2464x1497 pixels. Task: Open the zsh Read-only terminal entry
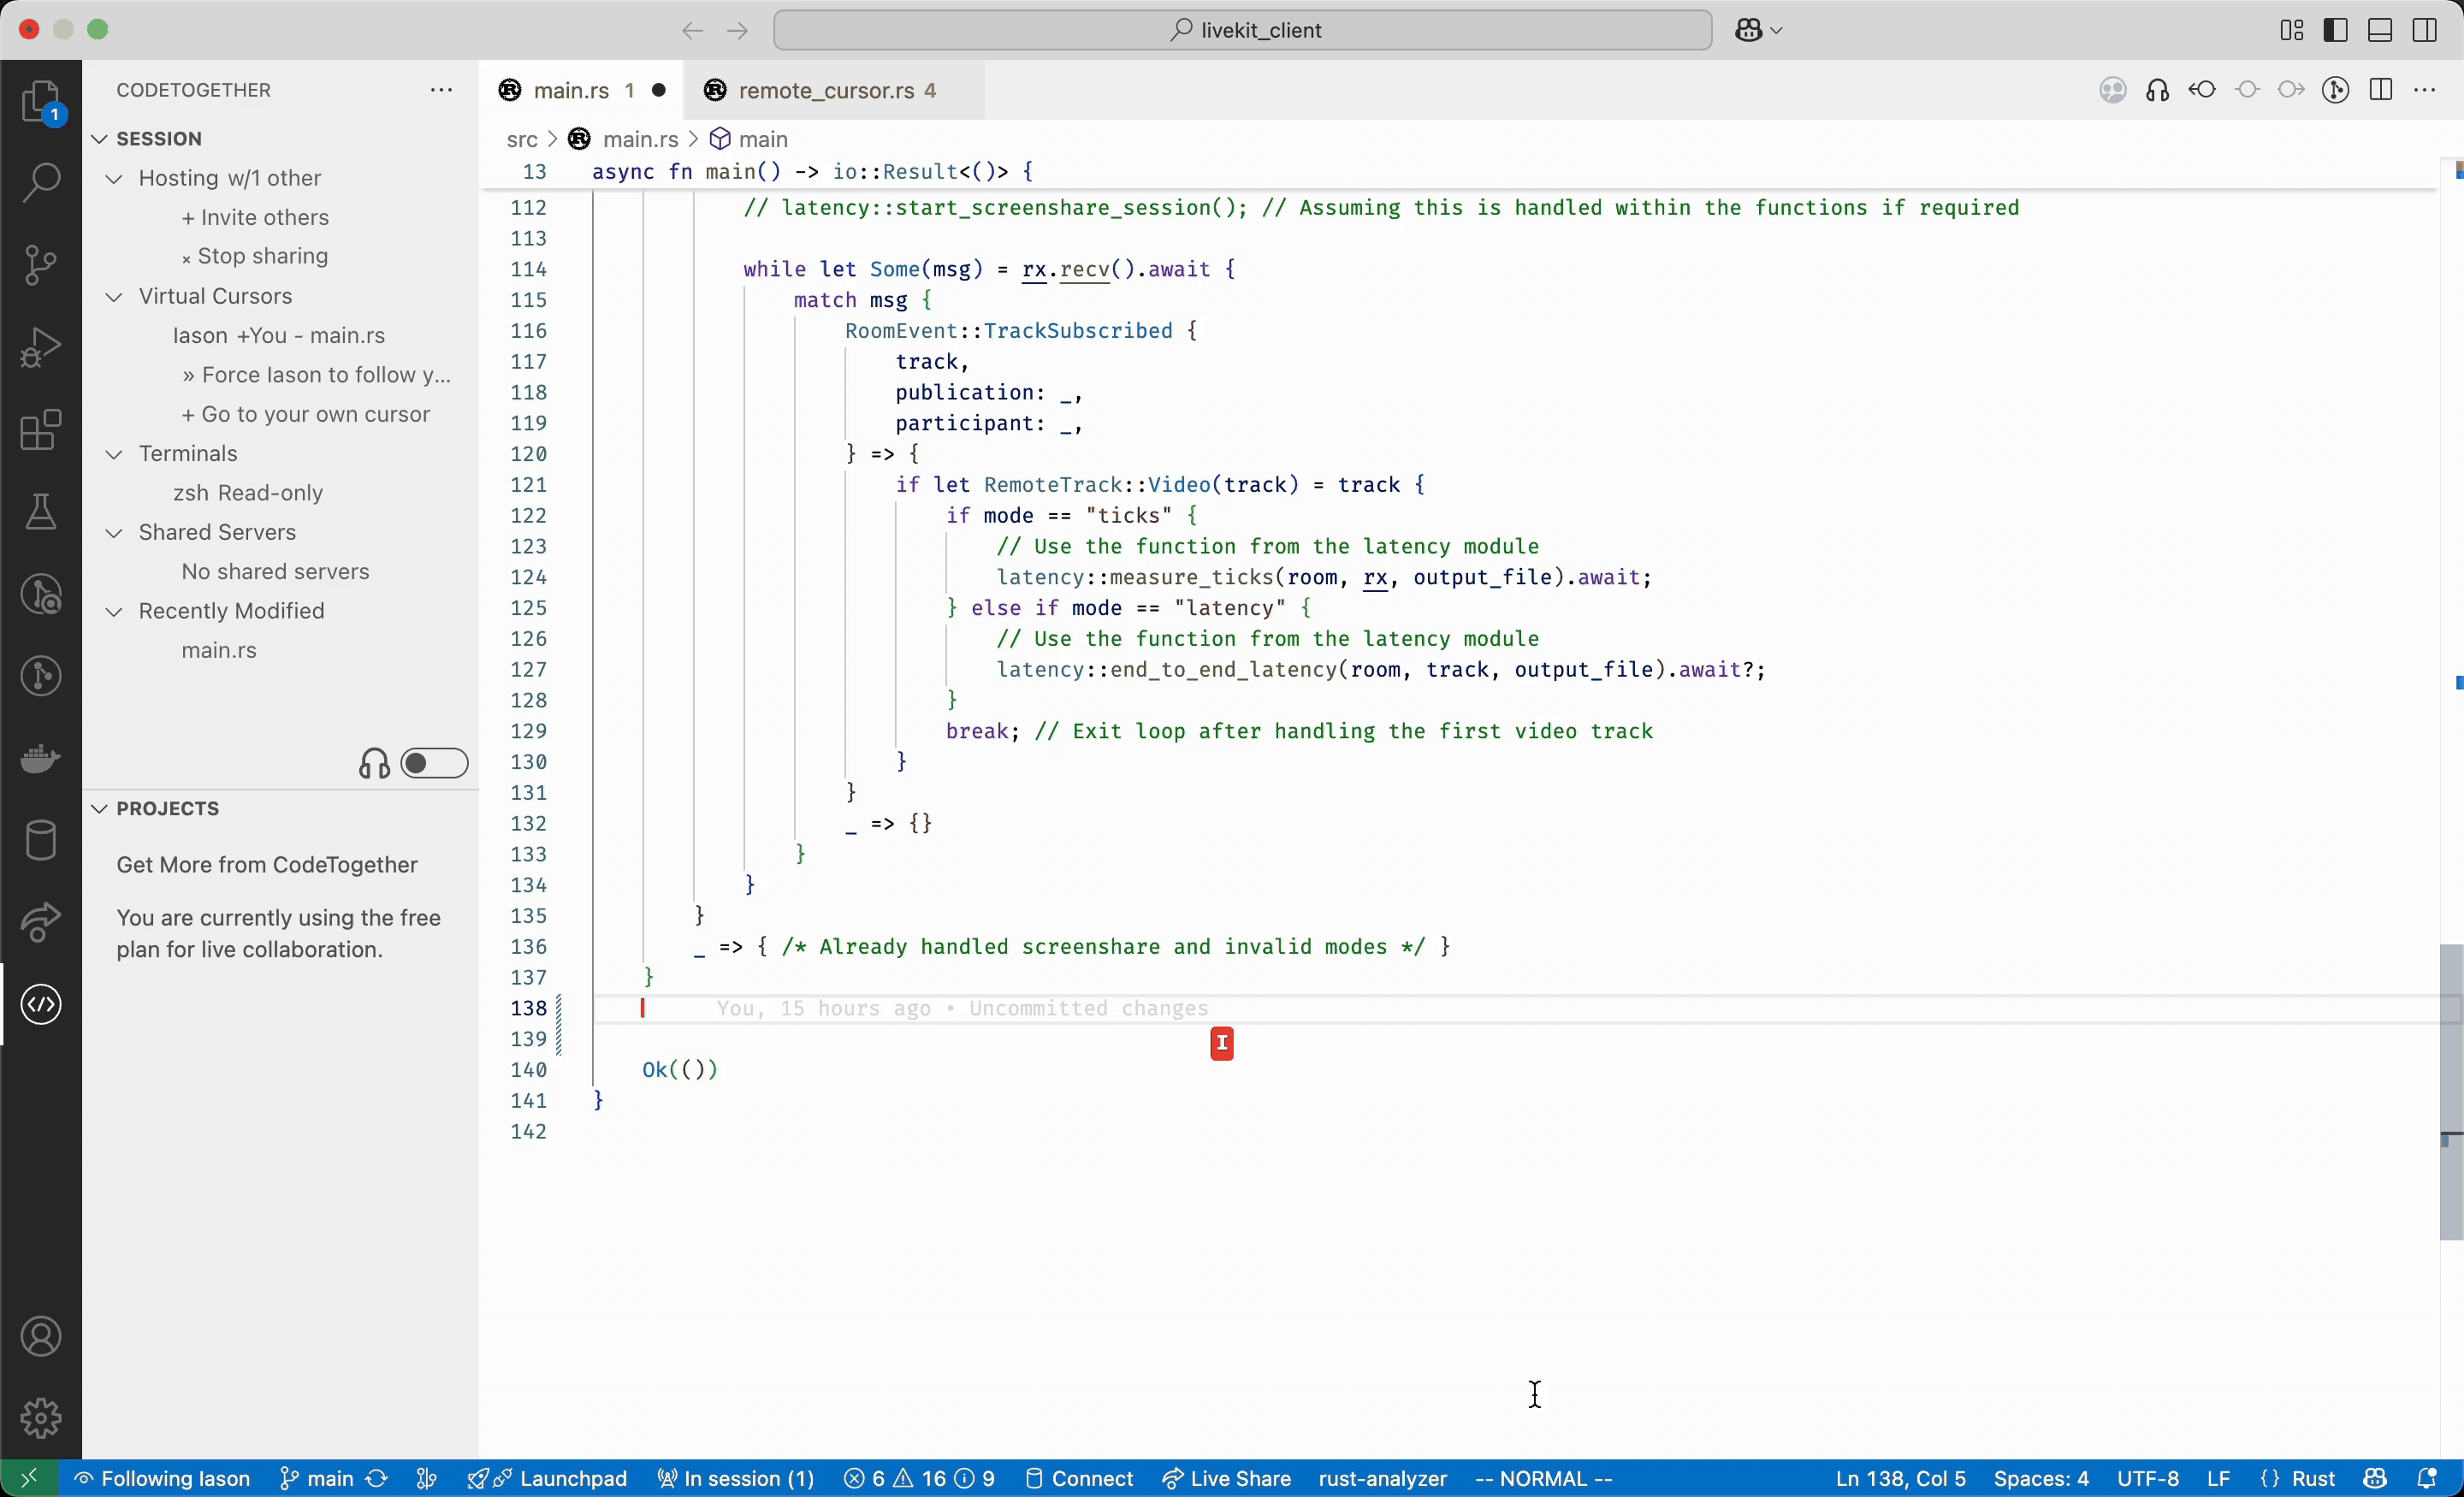pos(248,493)
